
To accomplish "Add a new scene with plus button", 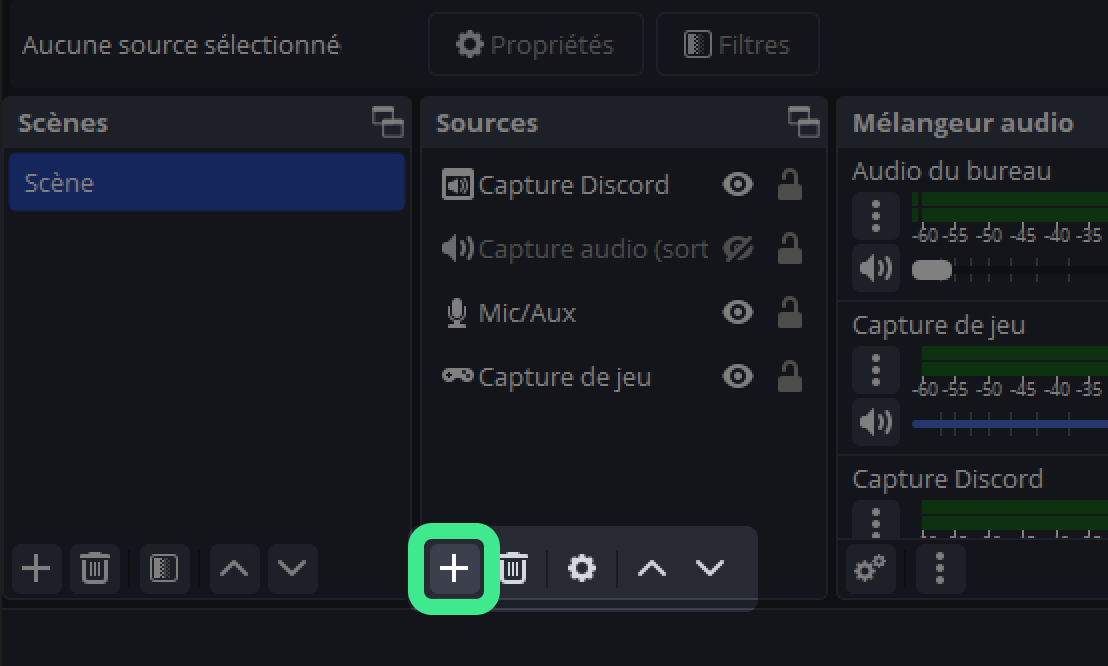I will 36,568.
